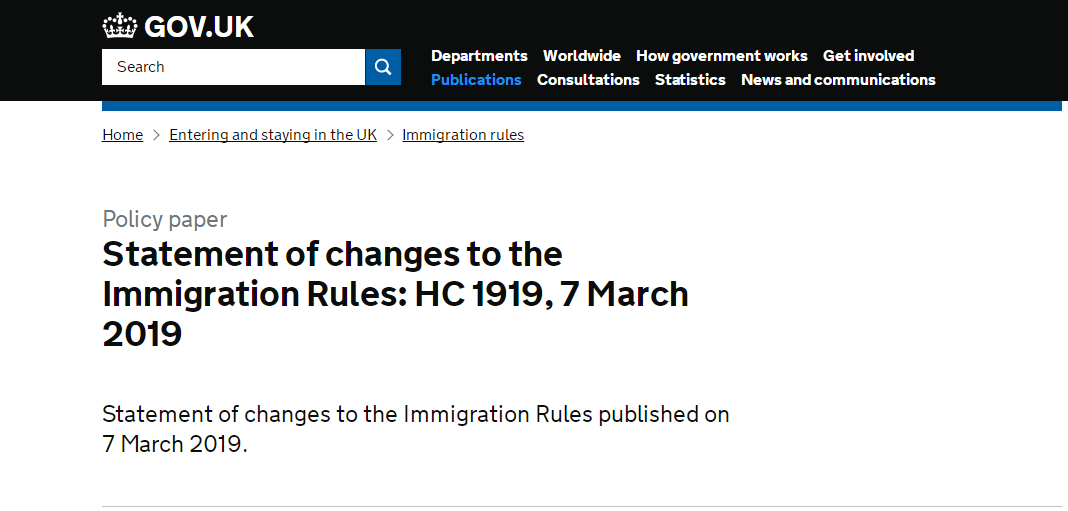Viewport: 1068px width, 511px height.
Task: Follow the Immigration rules breadcrumb link
Action: coord(463,135)
